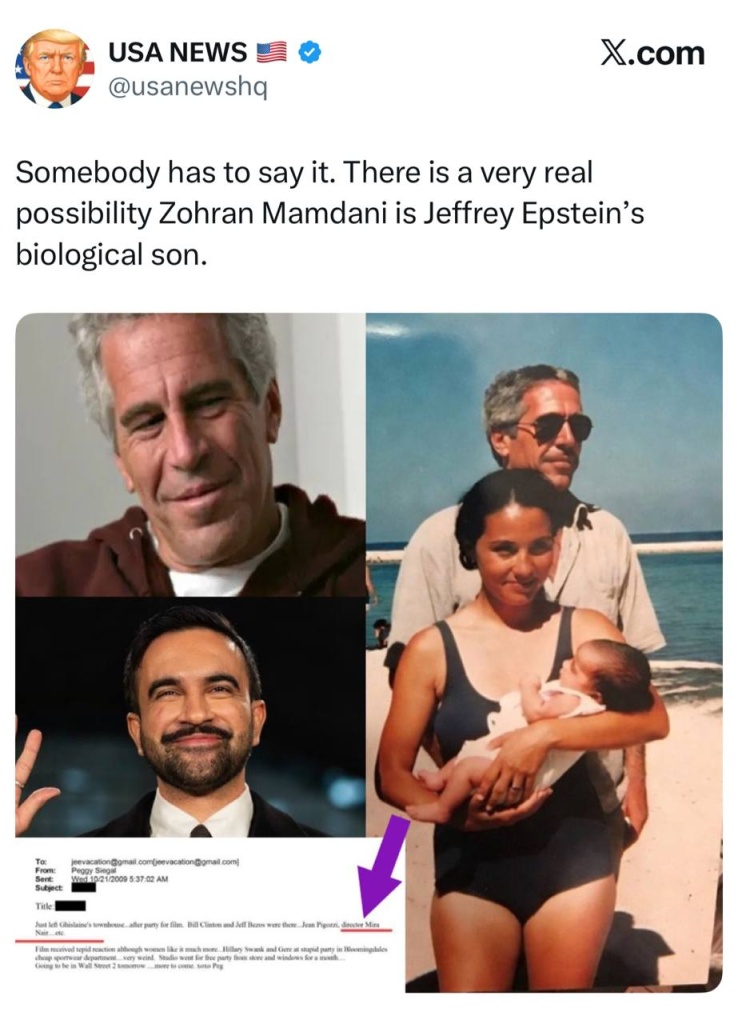
Task: Open the USA NEWS display name
Action: click(x=177, y=53)
